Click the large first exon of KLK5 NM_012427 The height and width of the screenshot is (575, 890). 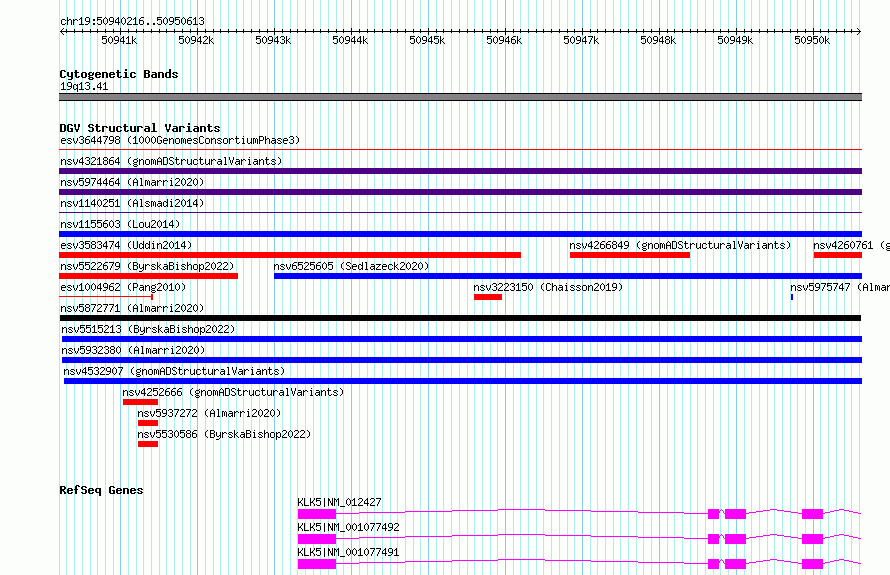coord(317,514)
